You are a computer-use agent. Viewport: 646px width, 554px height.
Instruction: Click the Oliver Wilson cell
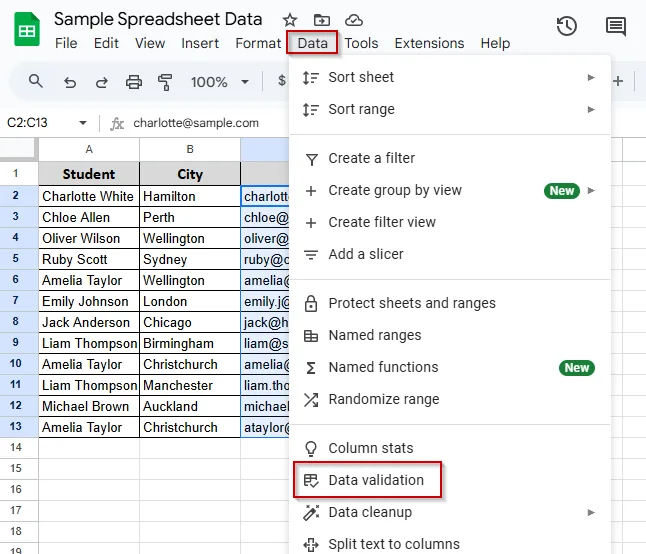[x=89, y=238]
